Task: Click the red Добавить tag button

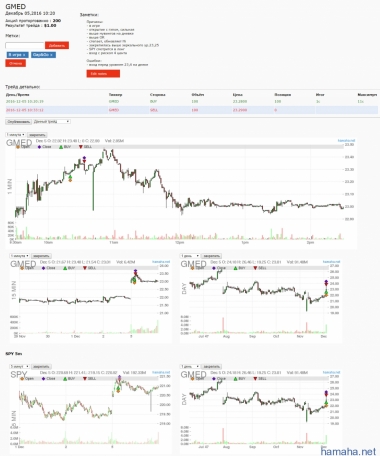Action: 57,45
